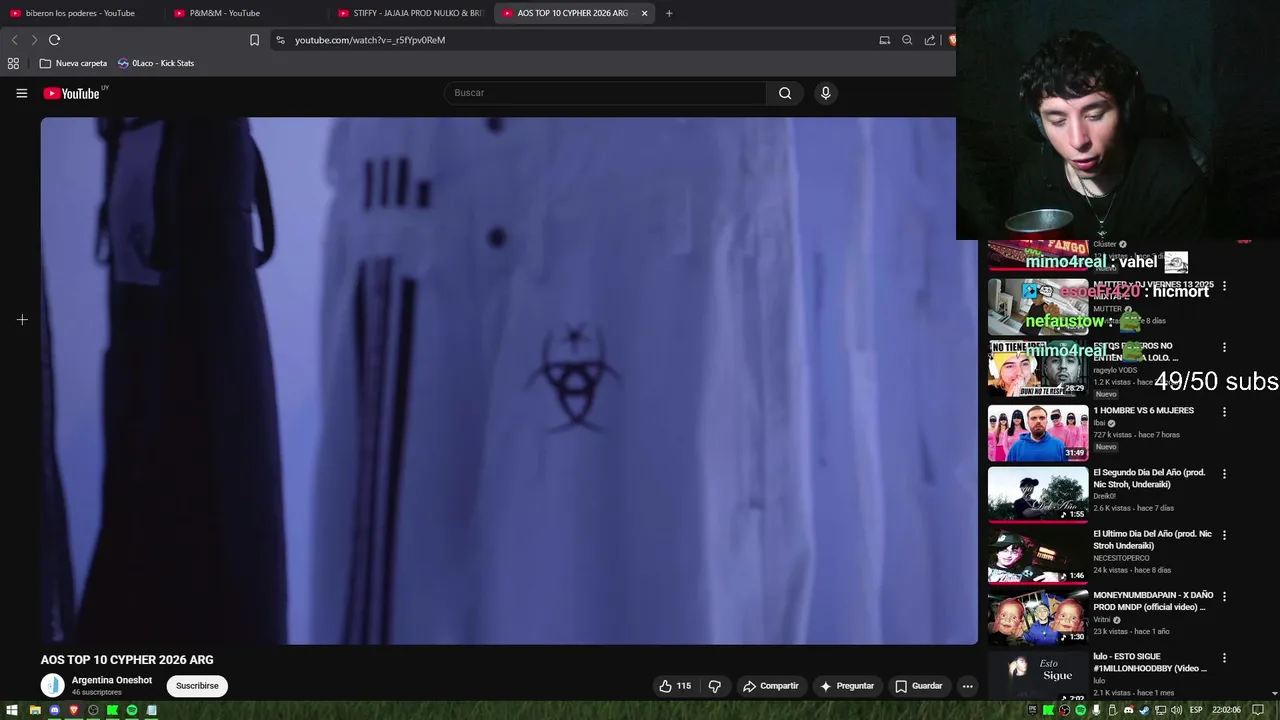This screenshot has height=720, width=1280.
Task: Open the Windows Start menu
Action: tap(12, 710)
